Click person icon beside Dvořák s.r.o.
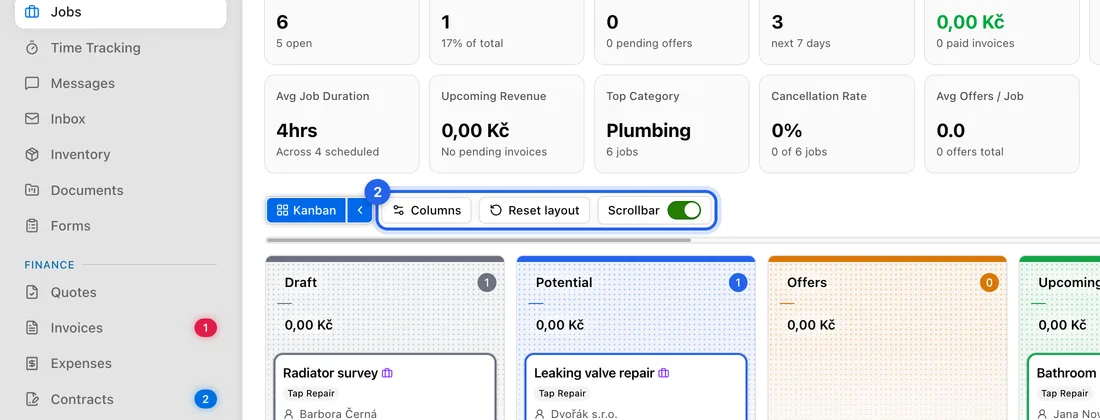The height and width of the screenshot is (420, 1100). point(539,414)
